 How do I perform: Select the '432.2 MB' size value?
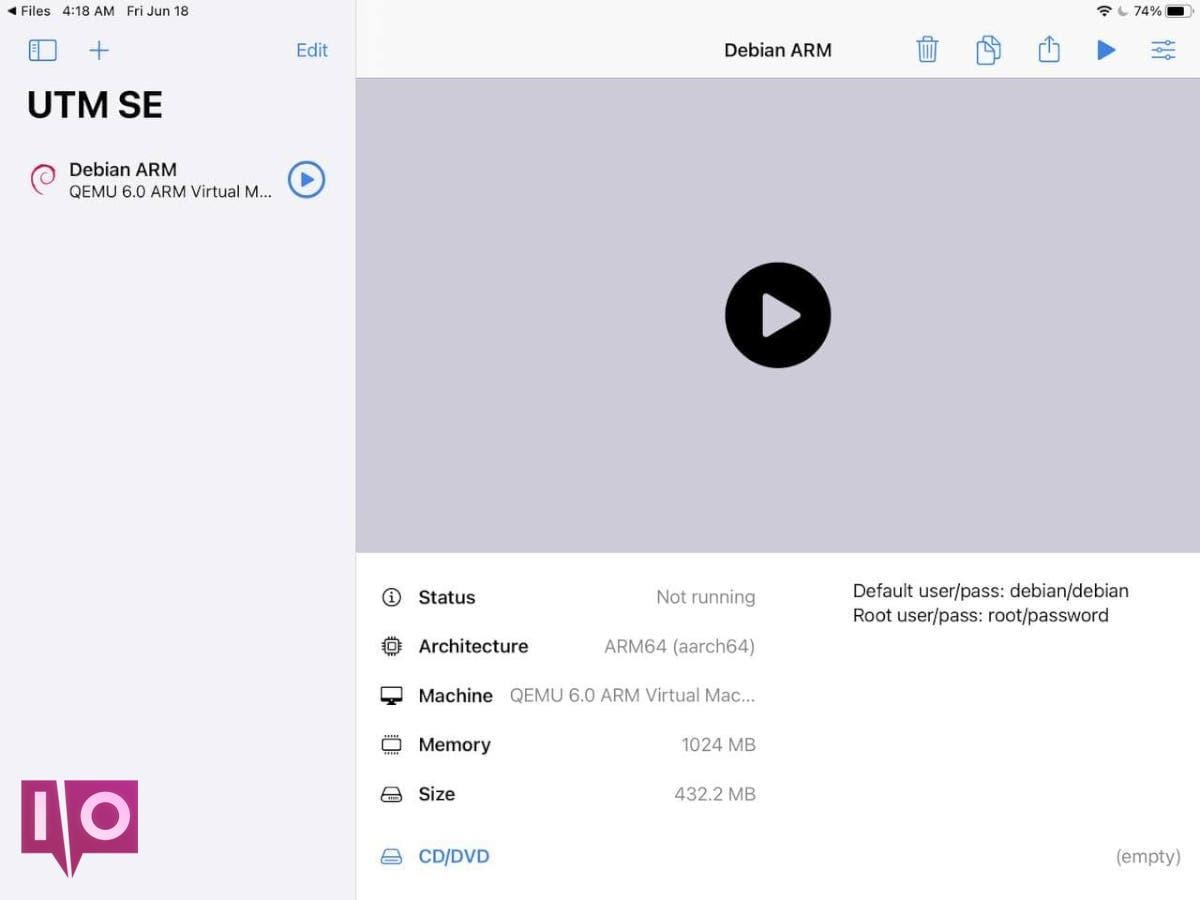point(715,794)
